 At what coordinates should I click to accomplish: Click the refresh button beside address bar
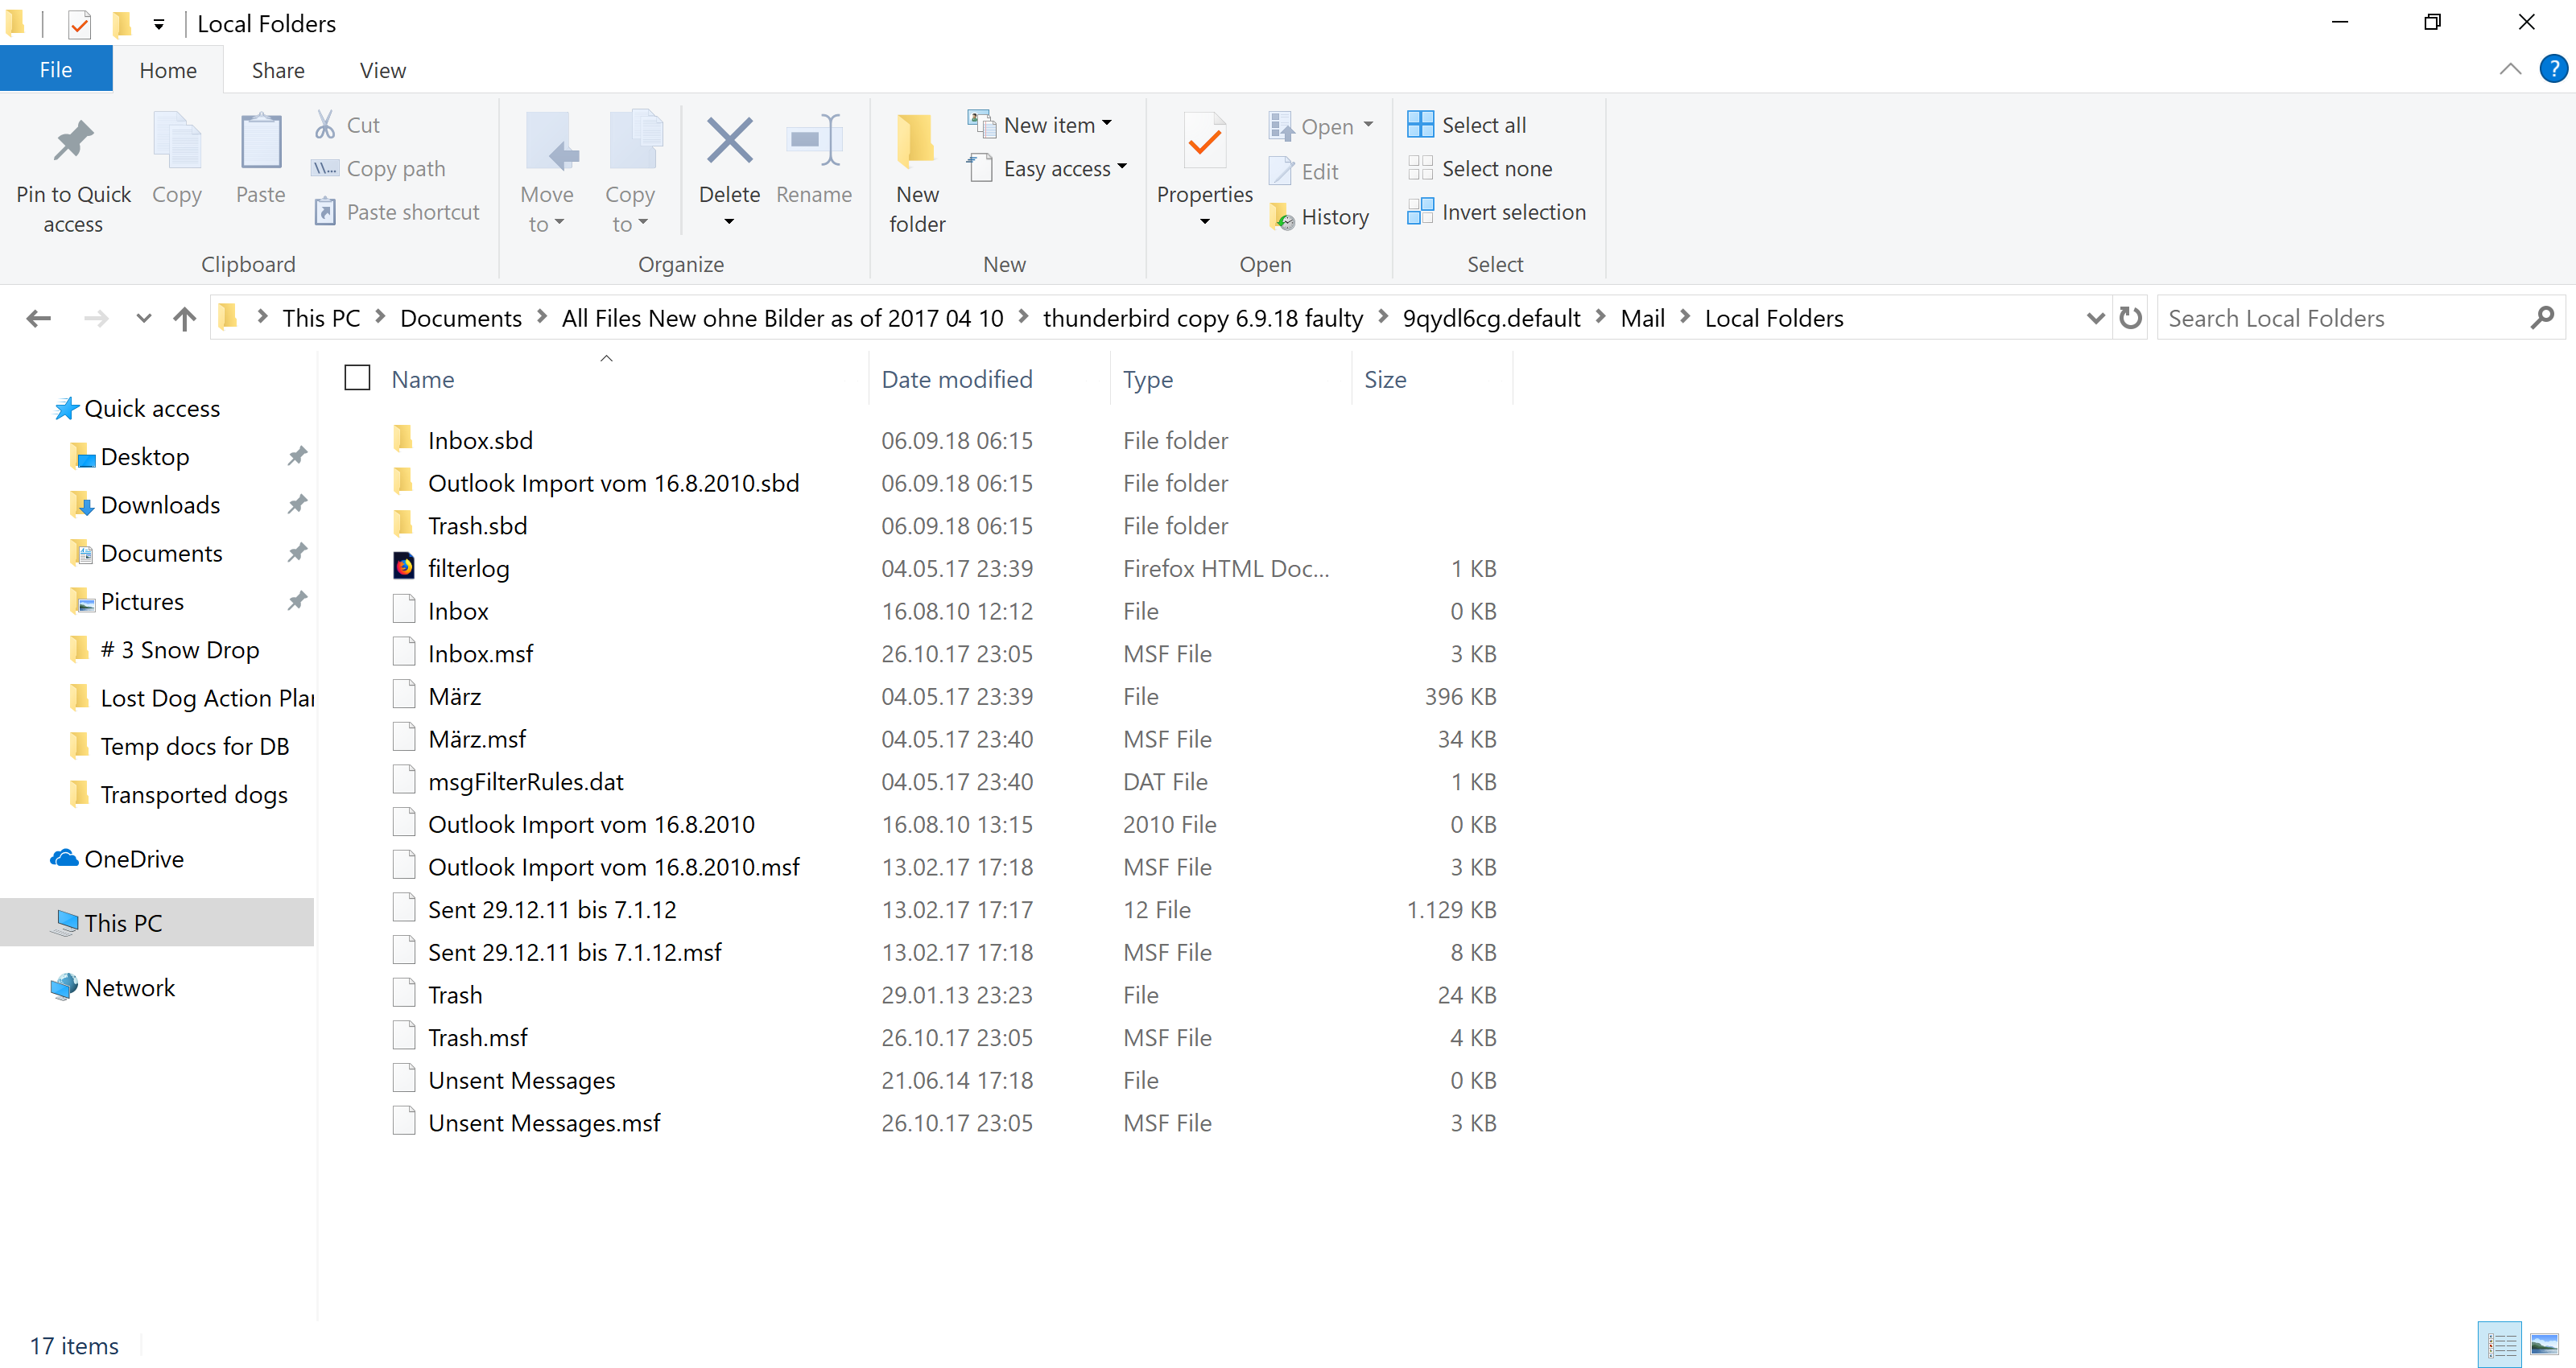click(x=2131, y=318)
